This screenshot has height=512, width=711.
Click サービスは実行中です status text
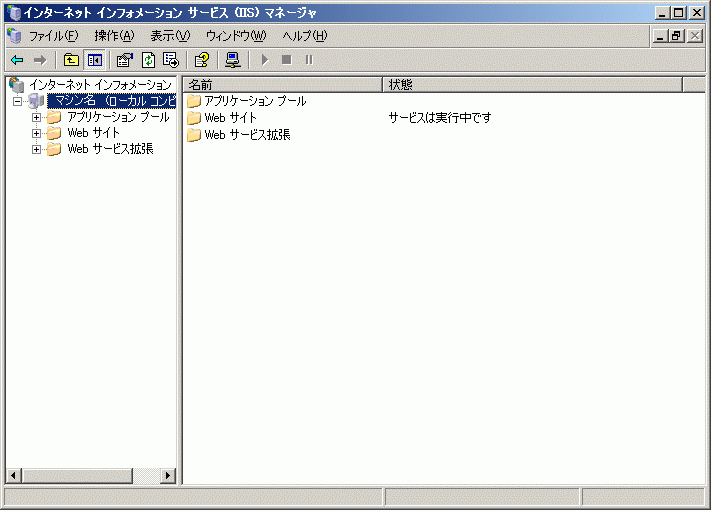point(440,118)
